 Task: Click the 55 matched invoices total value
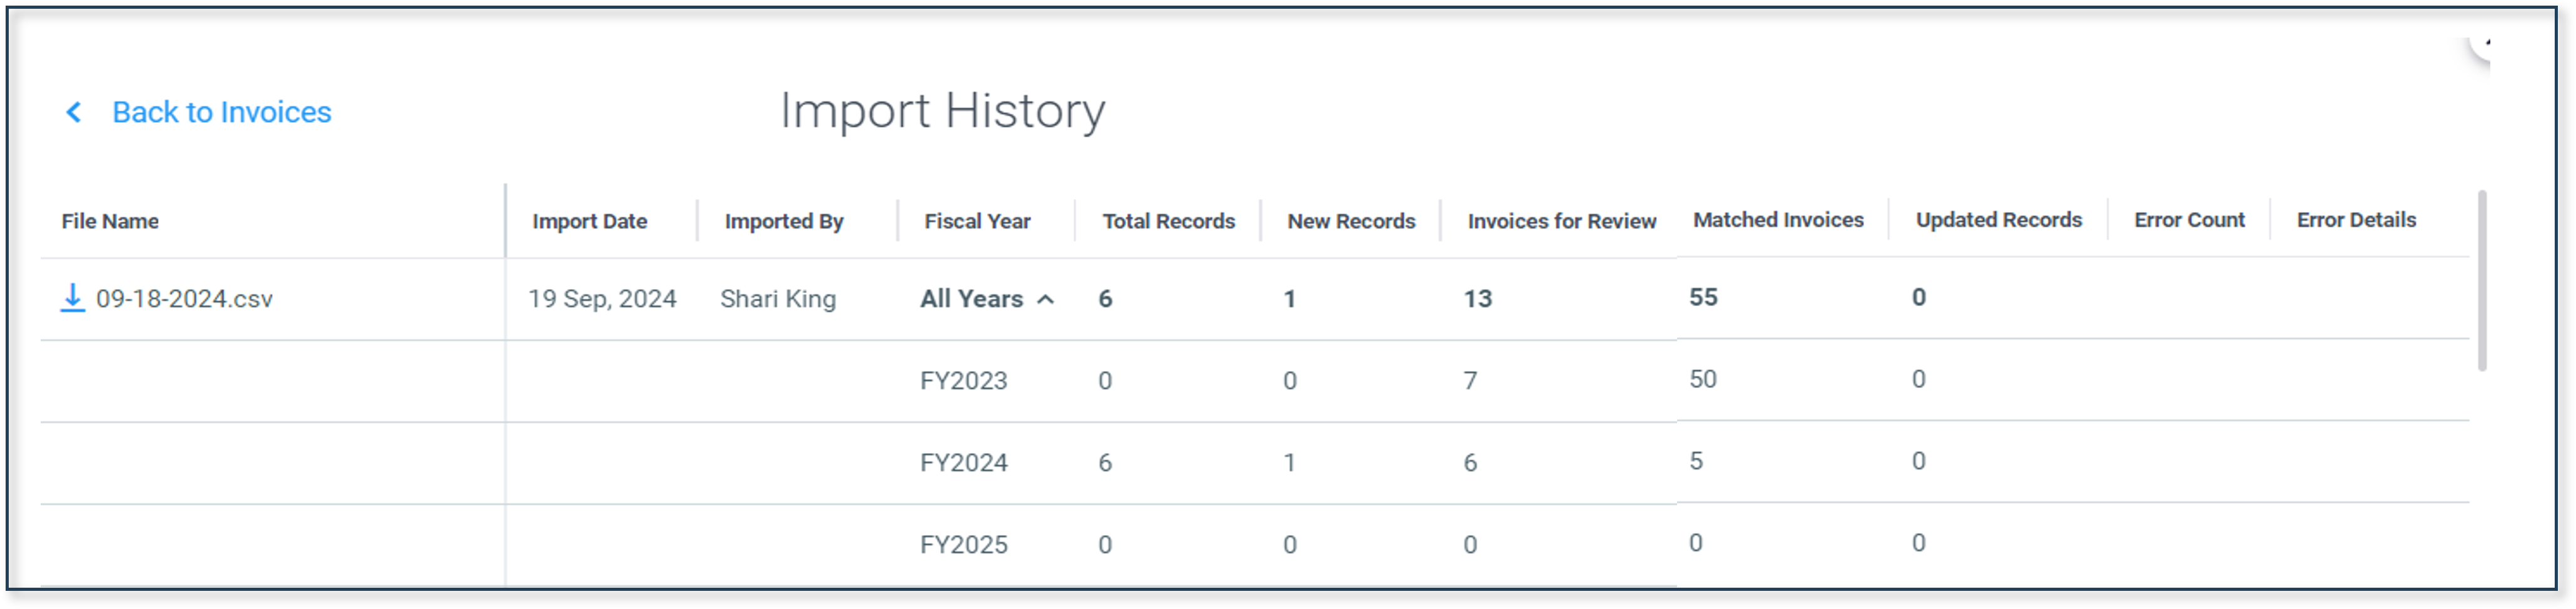(x=1703, y=297)
